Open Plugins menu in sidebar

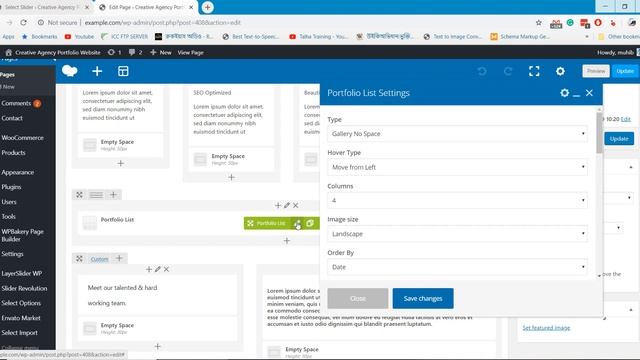pos(11,187)
